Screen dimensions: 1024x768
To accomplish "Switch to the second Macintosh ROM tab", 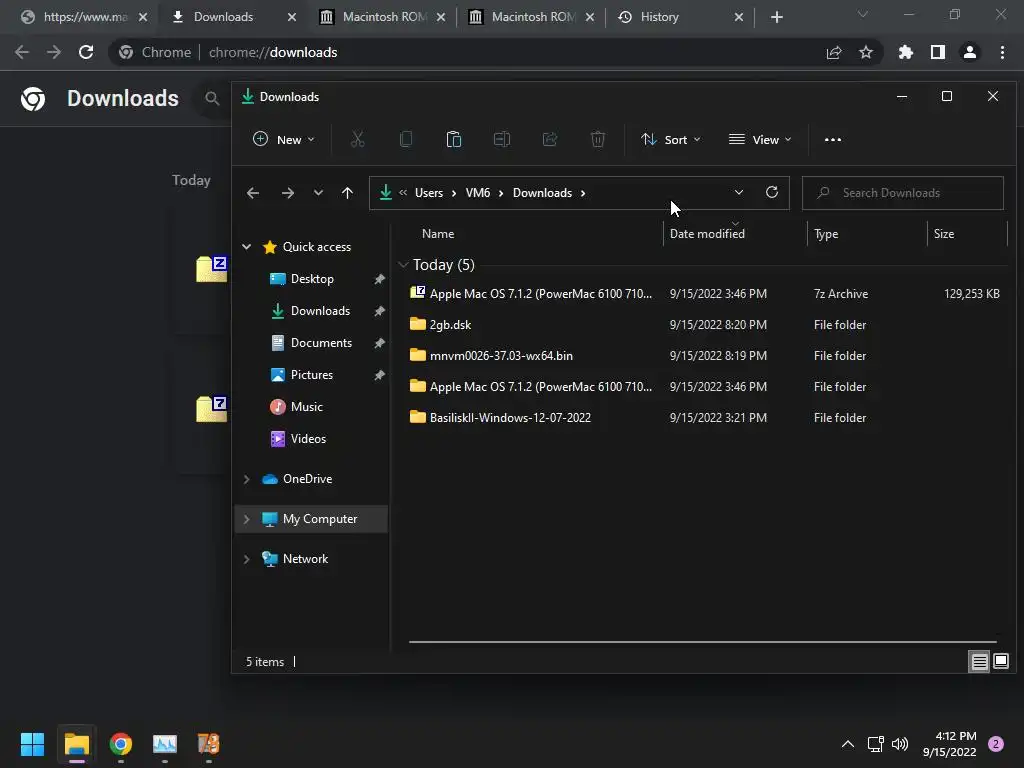I will point(533,17).
